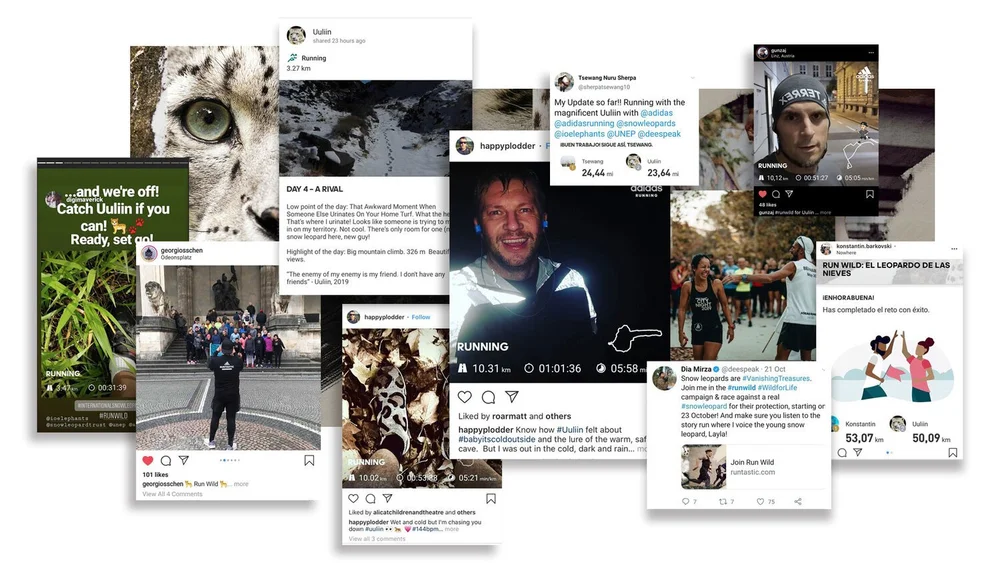Open the three-dot menu on gunzaj's post
1000x563 pixels.
coord(871,52)
